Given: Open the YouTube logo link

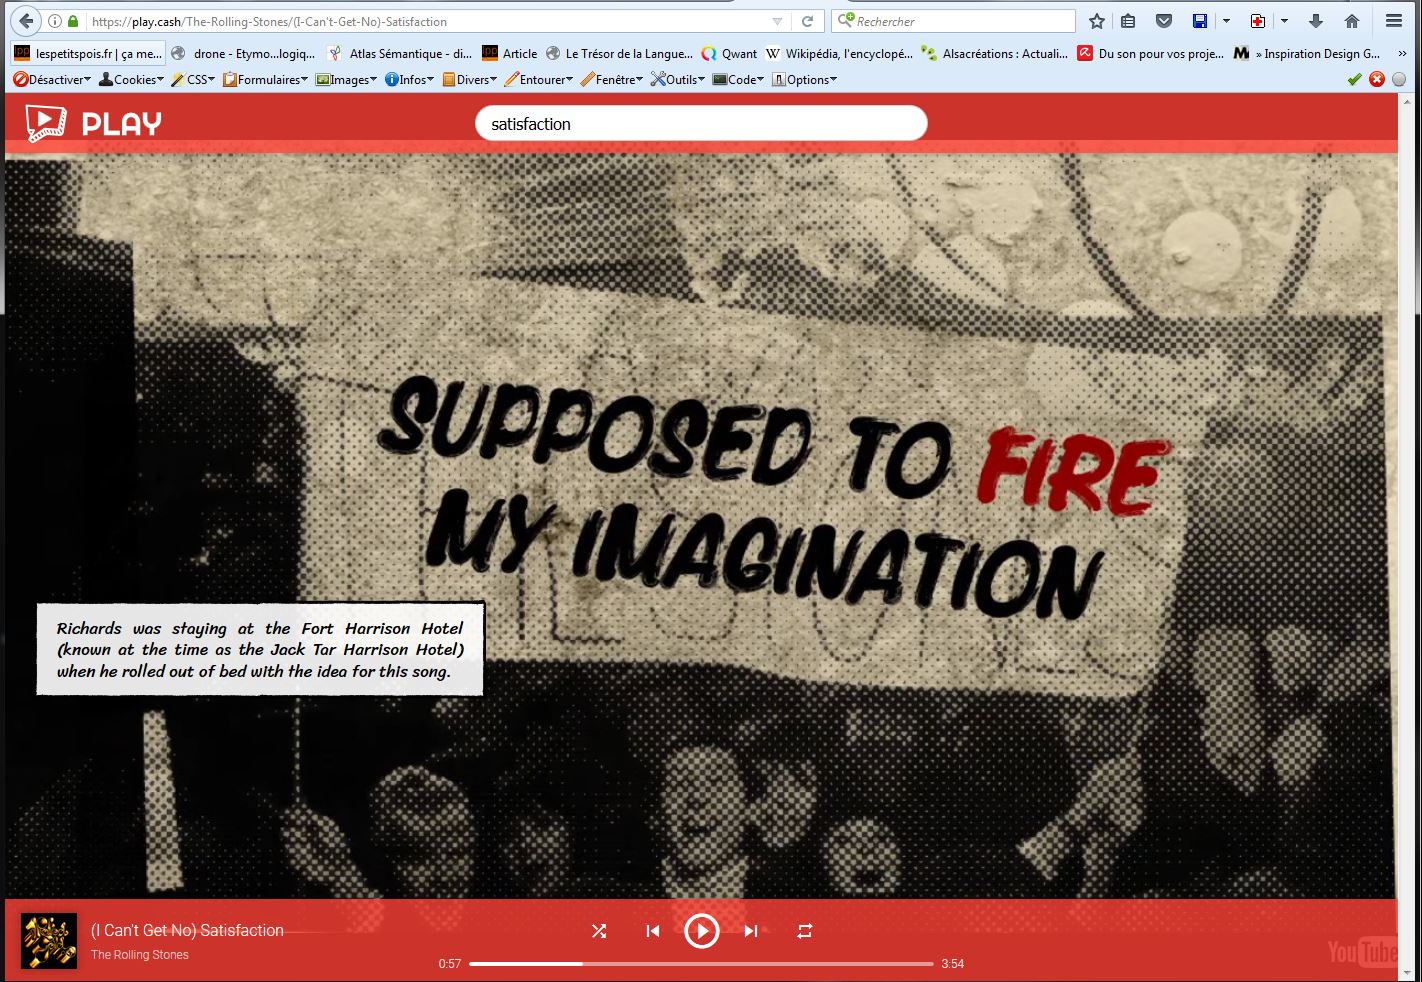Looking at the screenshot, I should (1361, 952).
